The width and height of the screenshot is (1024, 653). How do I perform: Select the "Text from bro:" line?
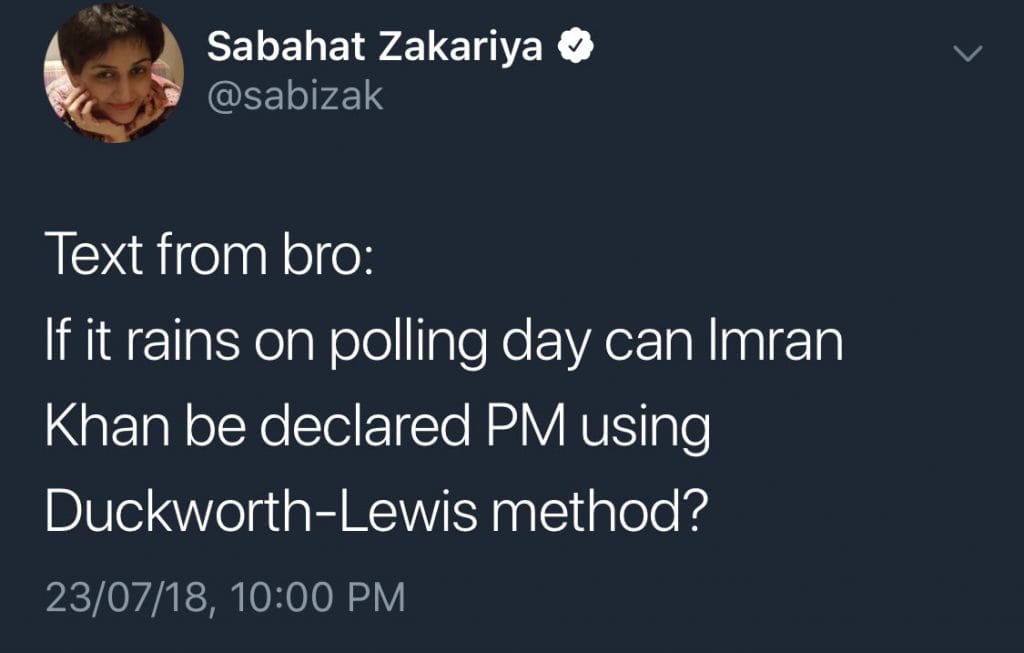click(208, 257)
